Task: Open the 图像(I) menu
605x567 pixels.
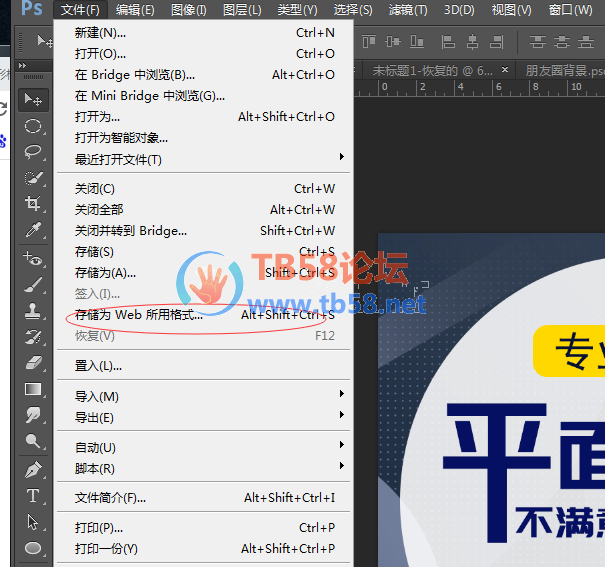Action: pyautogui.click(x=189, y=9)
